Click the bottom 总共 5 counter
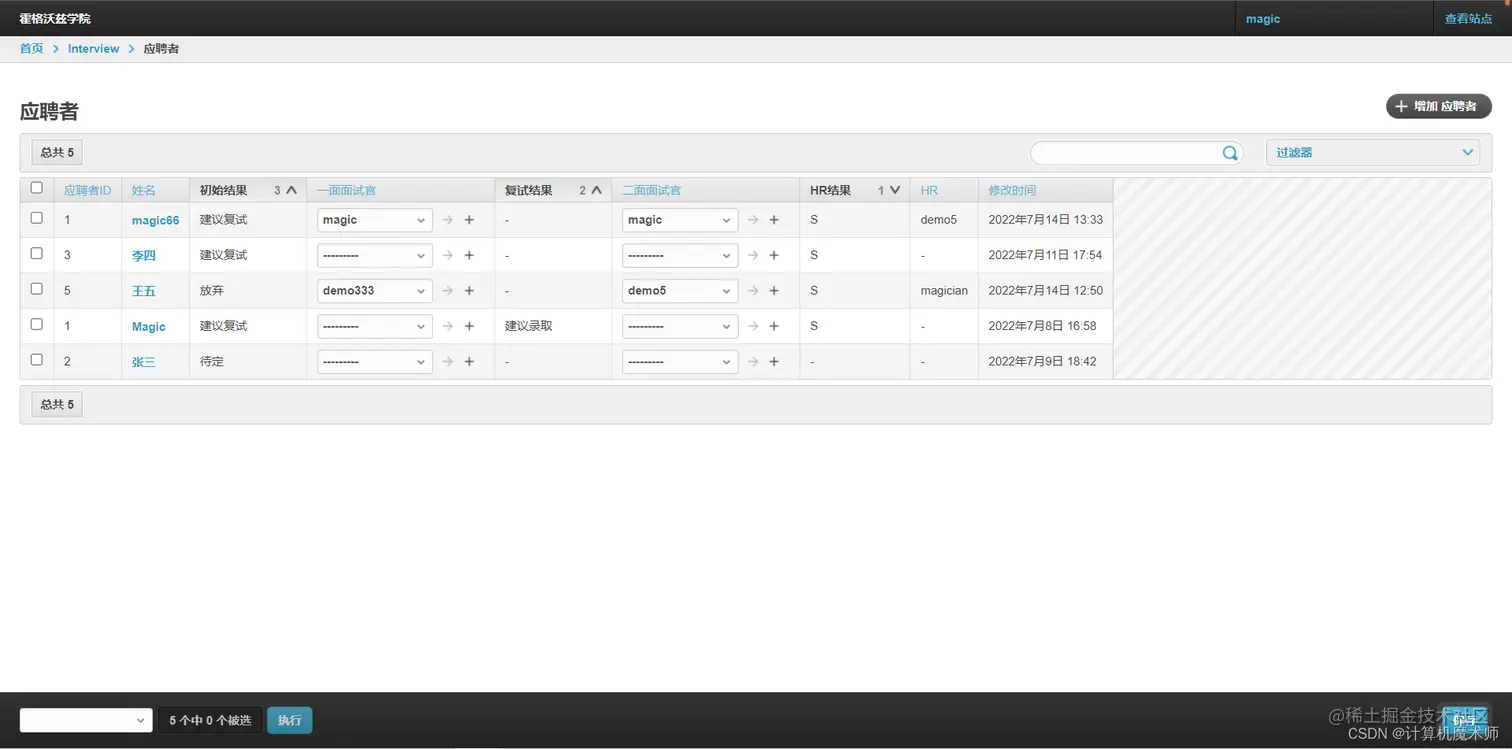 pos(57,404)
